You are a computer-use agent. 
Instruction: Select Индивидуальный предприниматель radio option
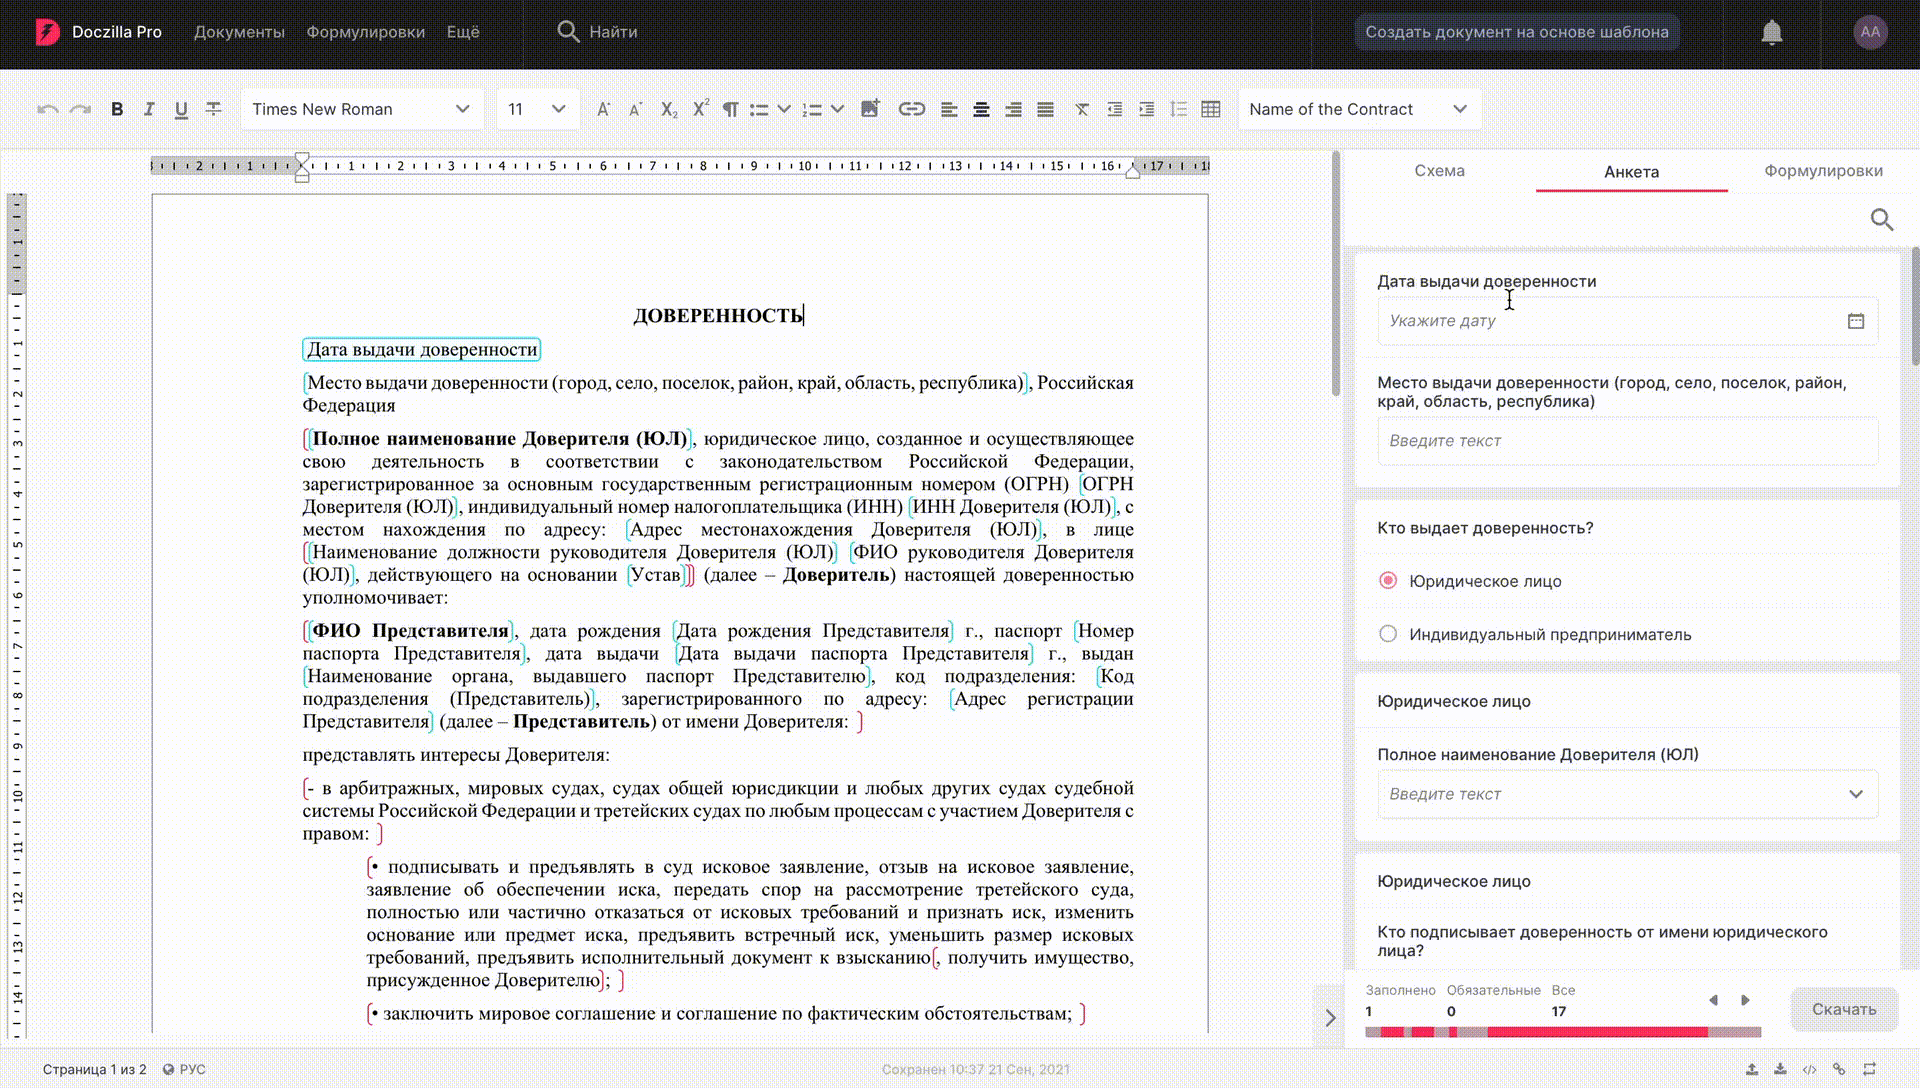(1388, 633)
